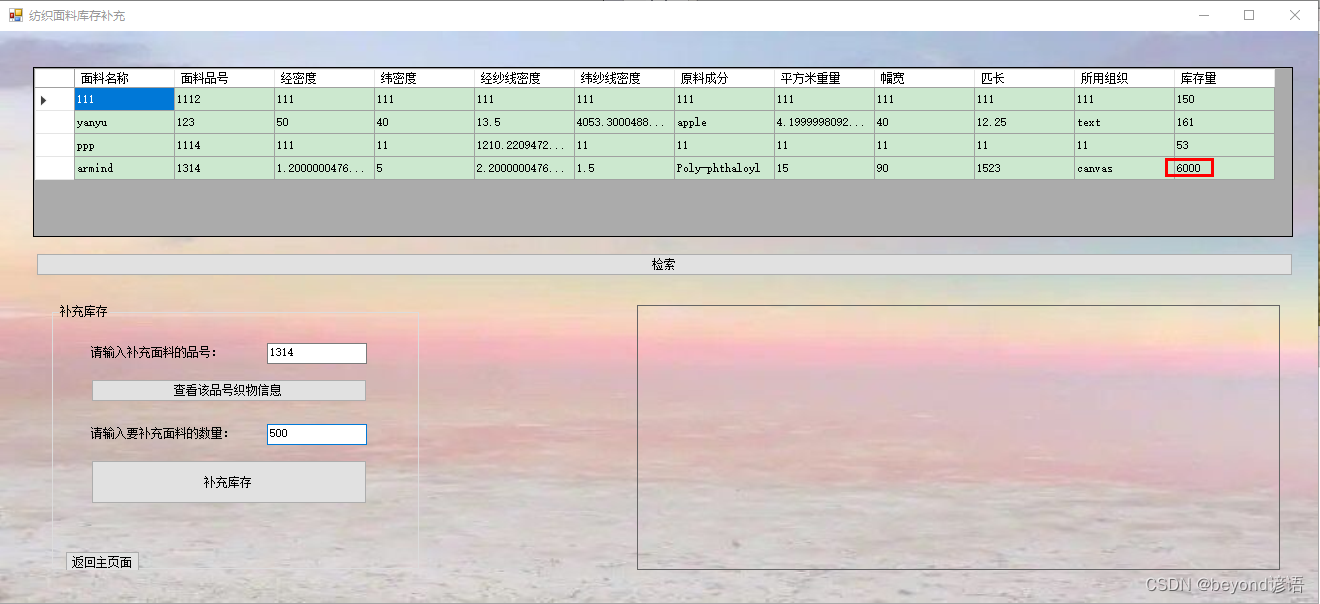Screen dimensions: 1320x604
Task: Click the fabric number input showing 1314
Action: point(316,353)
